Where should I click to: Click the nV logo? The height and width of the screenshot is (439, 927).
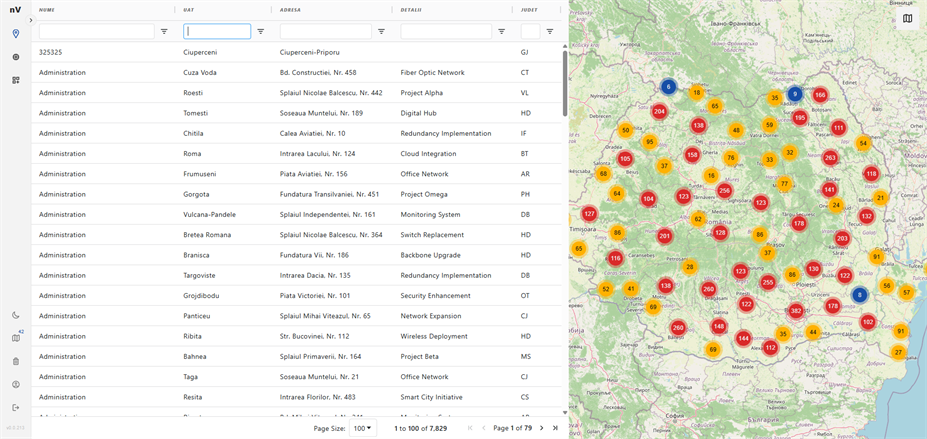15,9
